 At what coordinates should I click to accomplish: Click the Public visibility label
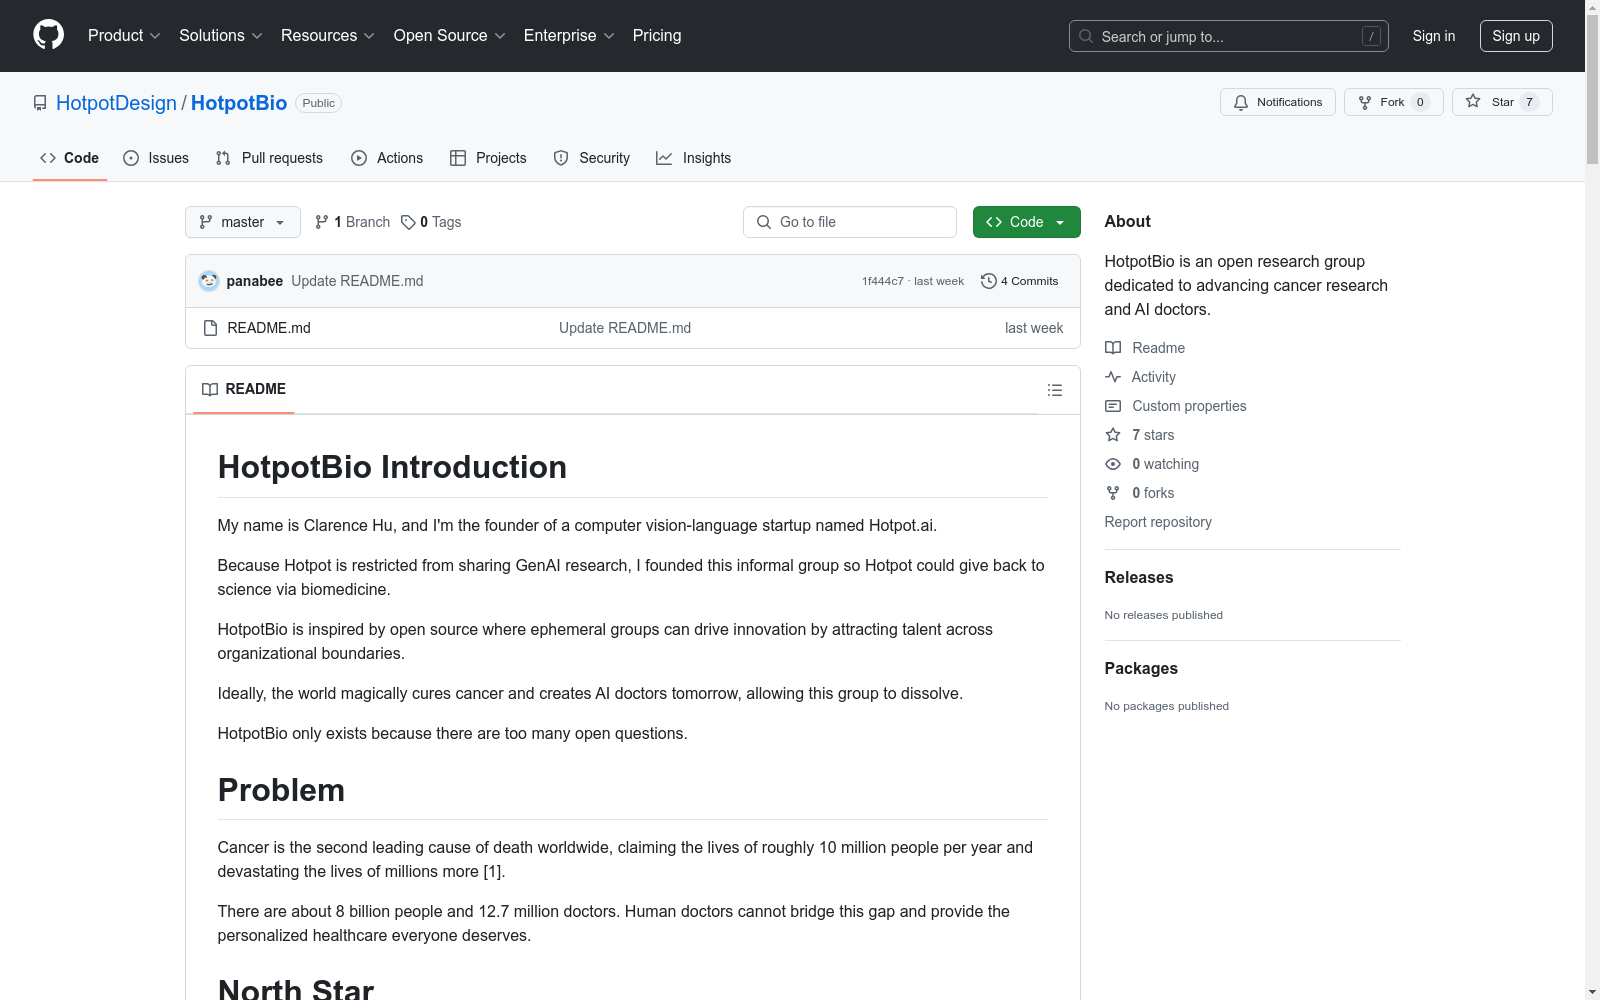pos(319,103)
